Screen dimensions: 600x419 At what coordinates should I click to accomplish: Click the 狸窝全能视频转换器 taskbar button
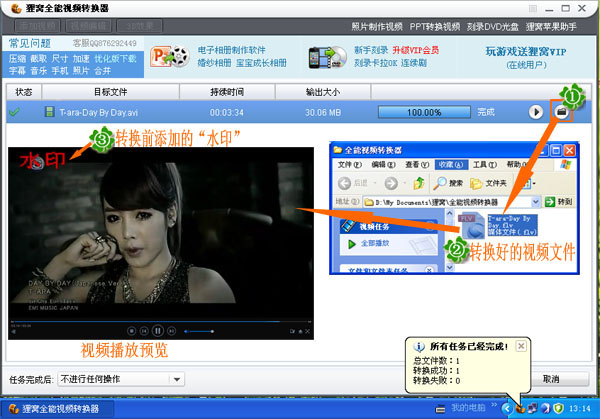click(x=57, y=409)
